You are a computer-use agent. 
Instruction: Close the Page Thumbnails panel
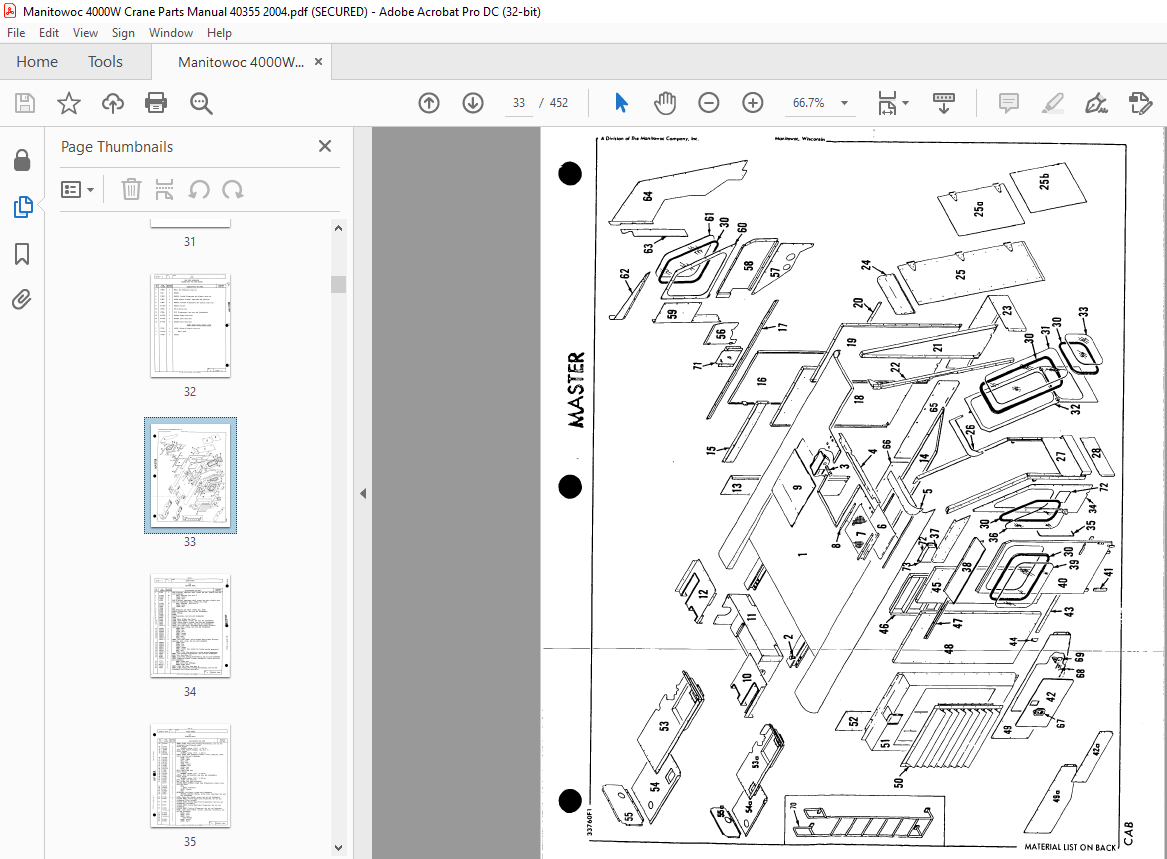pyautogui.click(x=324, y=146)
